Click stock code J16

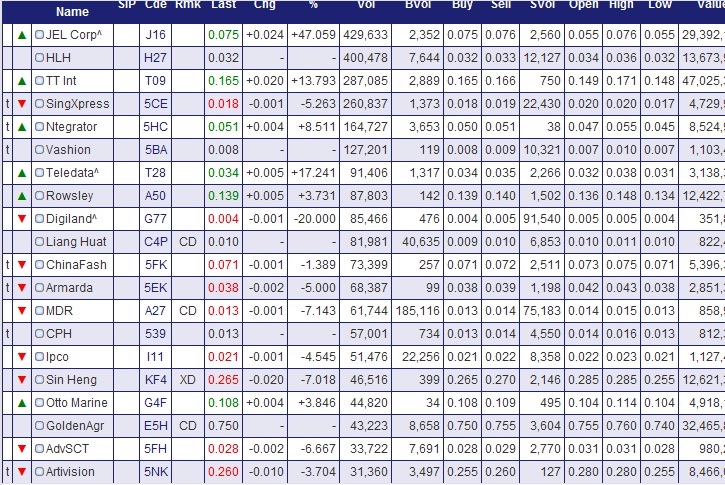(155, 35)
